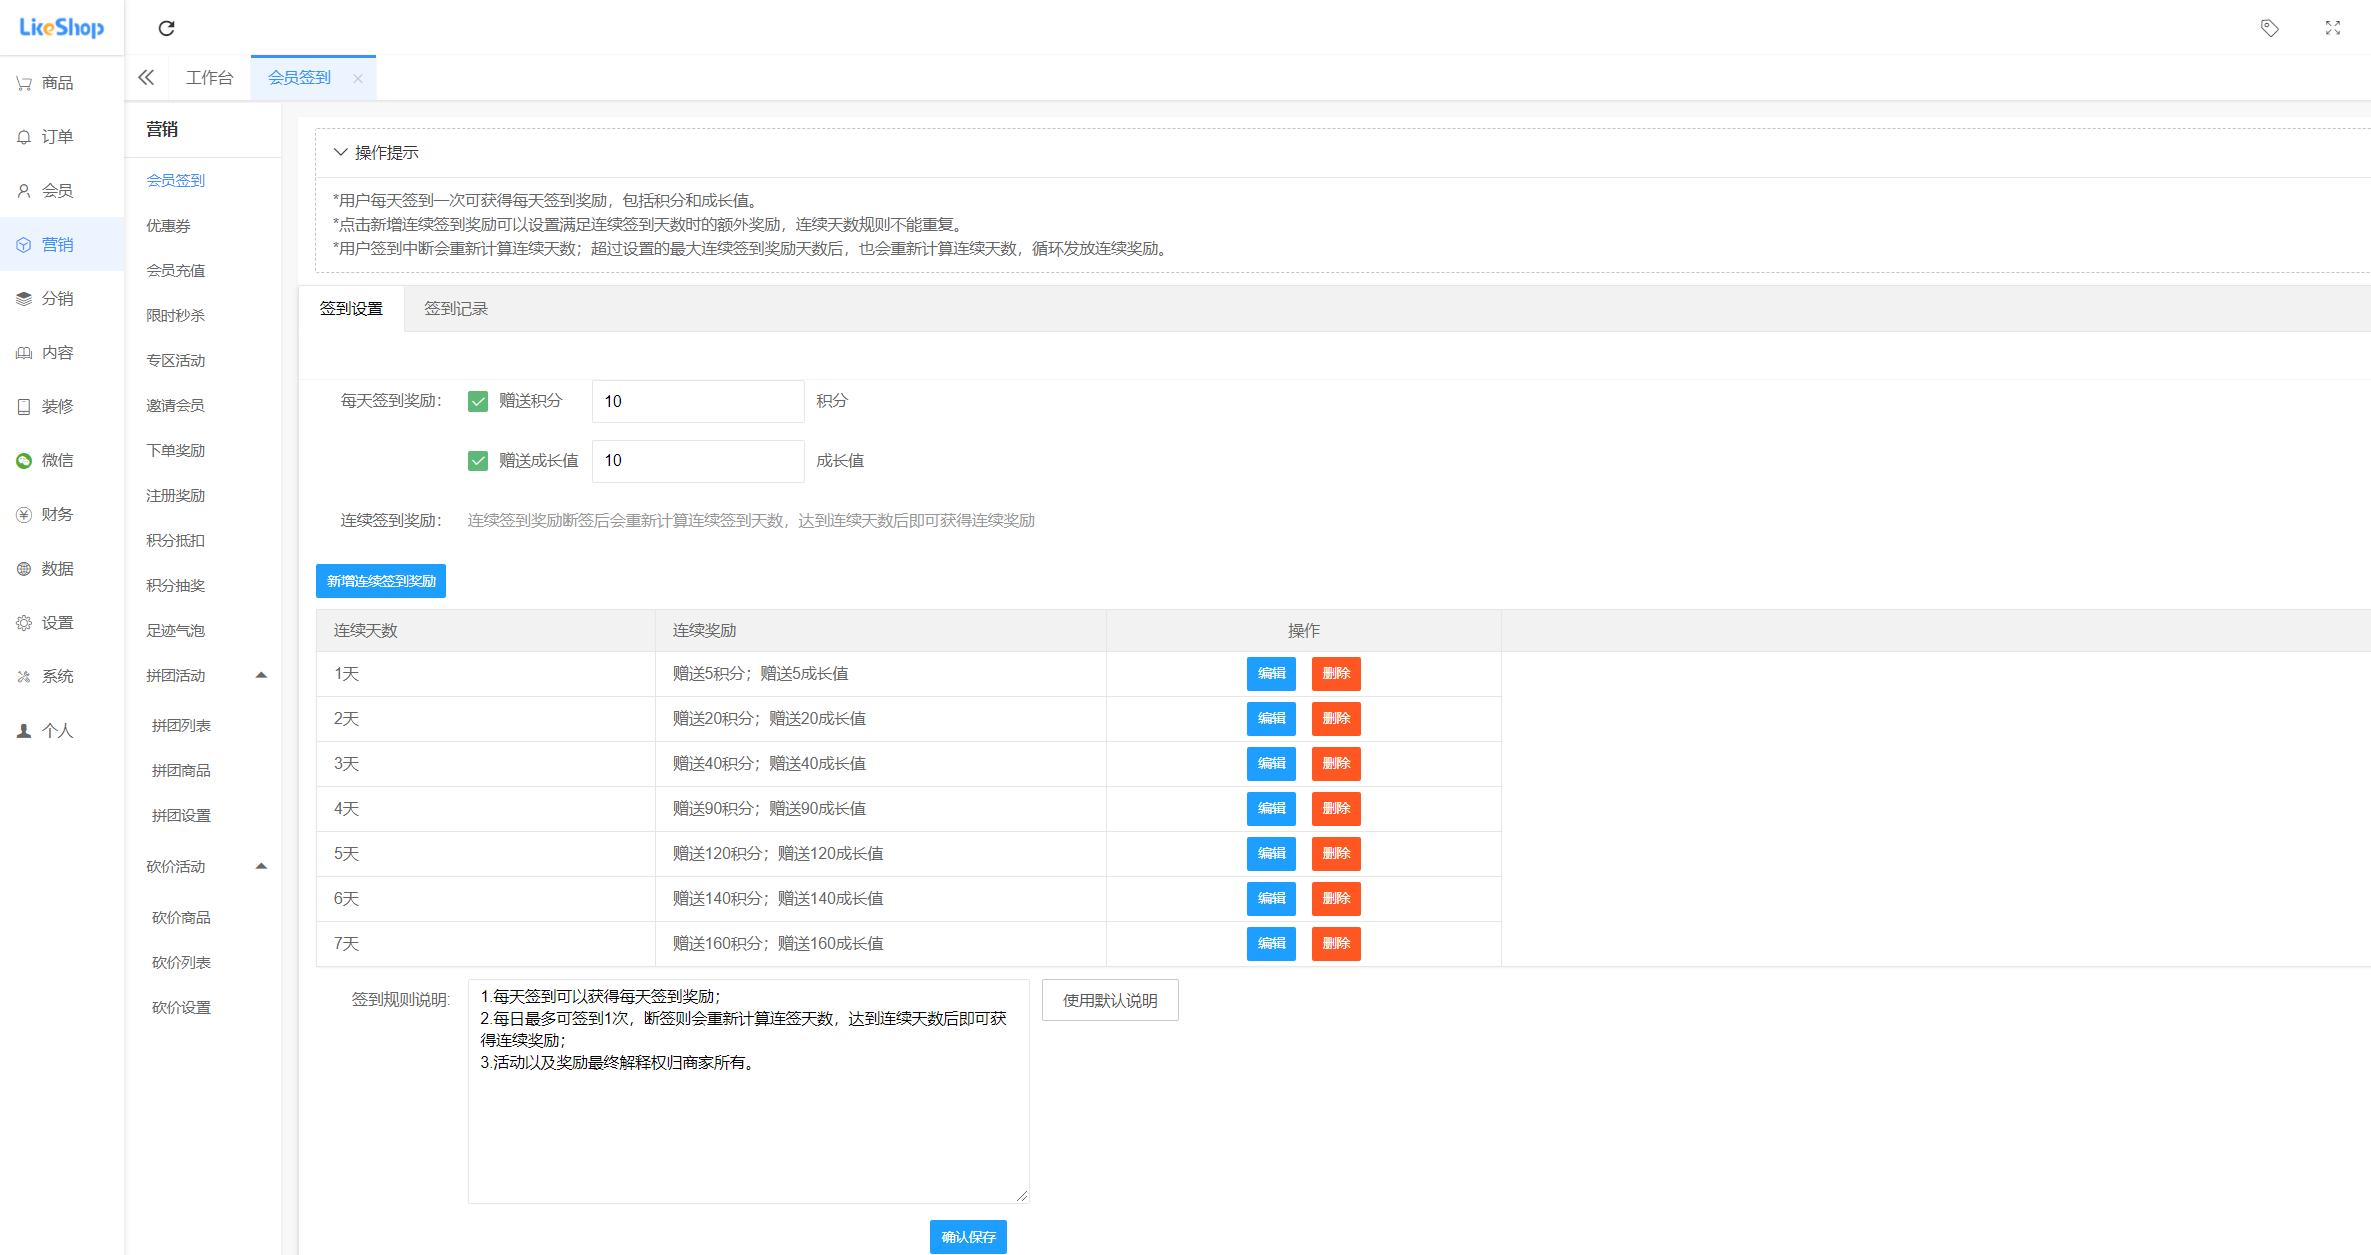This screenshot has height=1255, width=2371.
Task: Click the 赠送积分 value input field
Action: (x=697, y=401)
